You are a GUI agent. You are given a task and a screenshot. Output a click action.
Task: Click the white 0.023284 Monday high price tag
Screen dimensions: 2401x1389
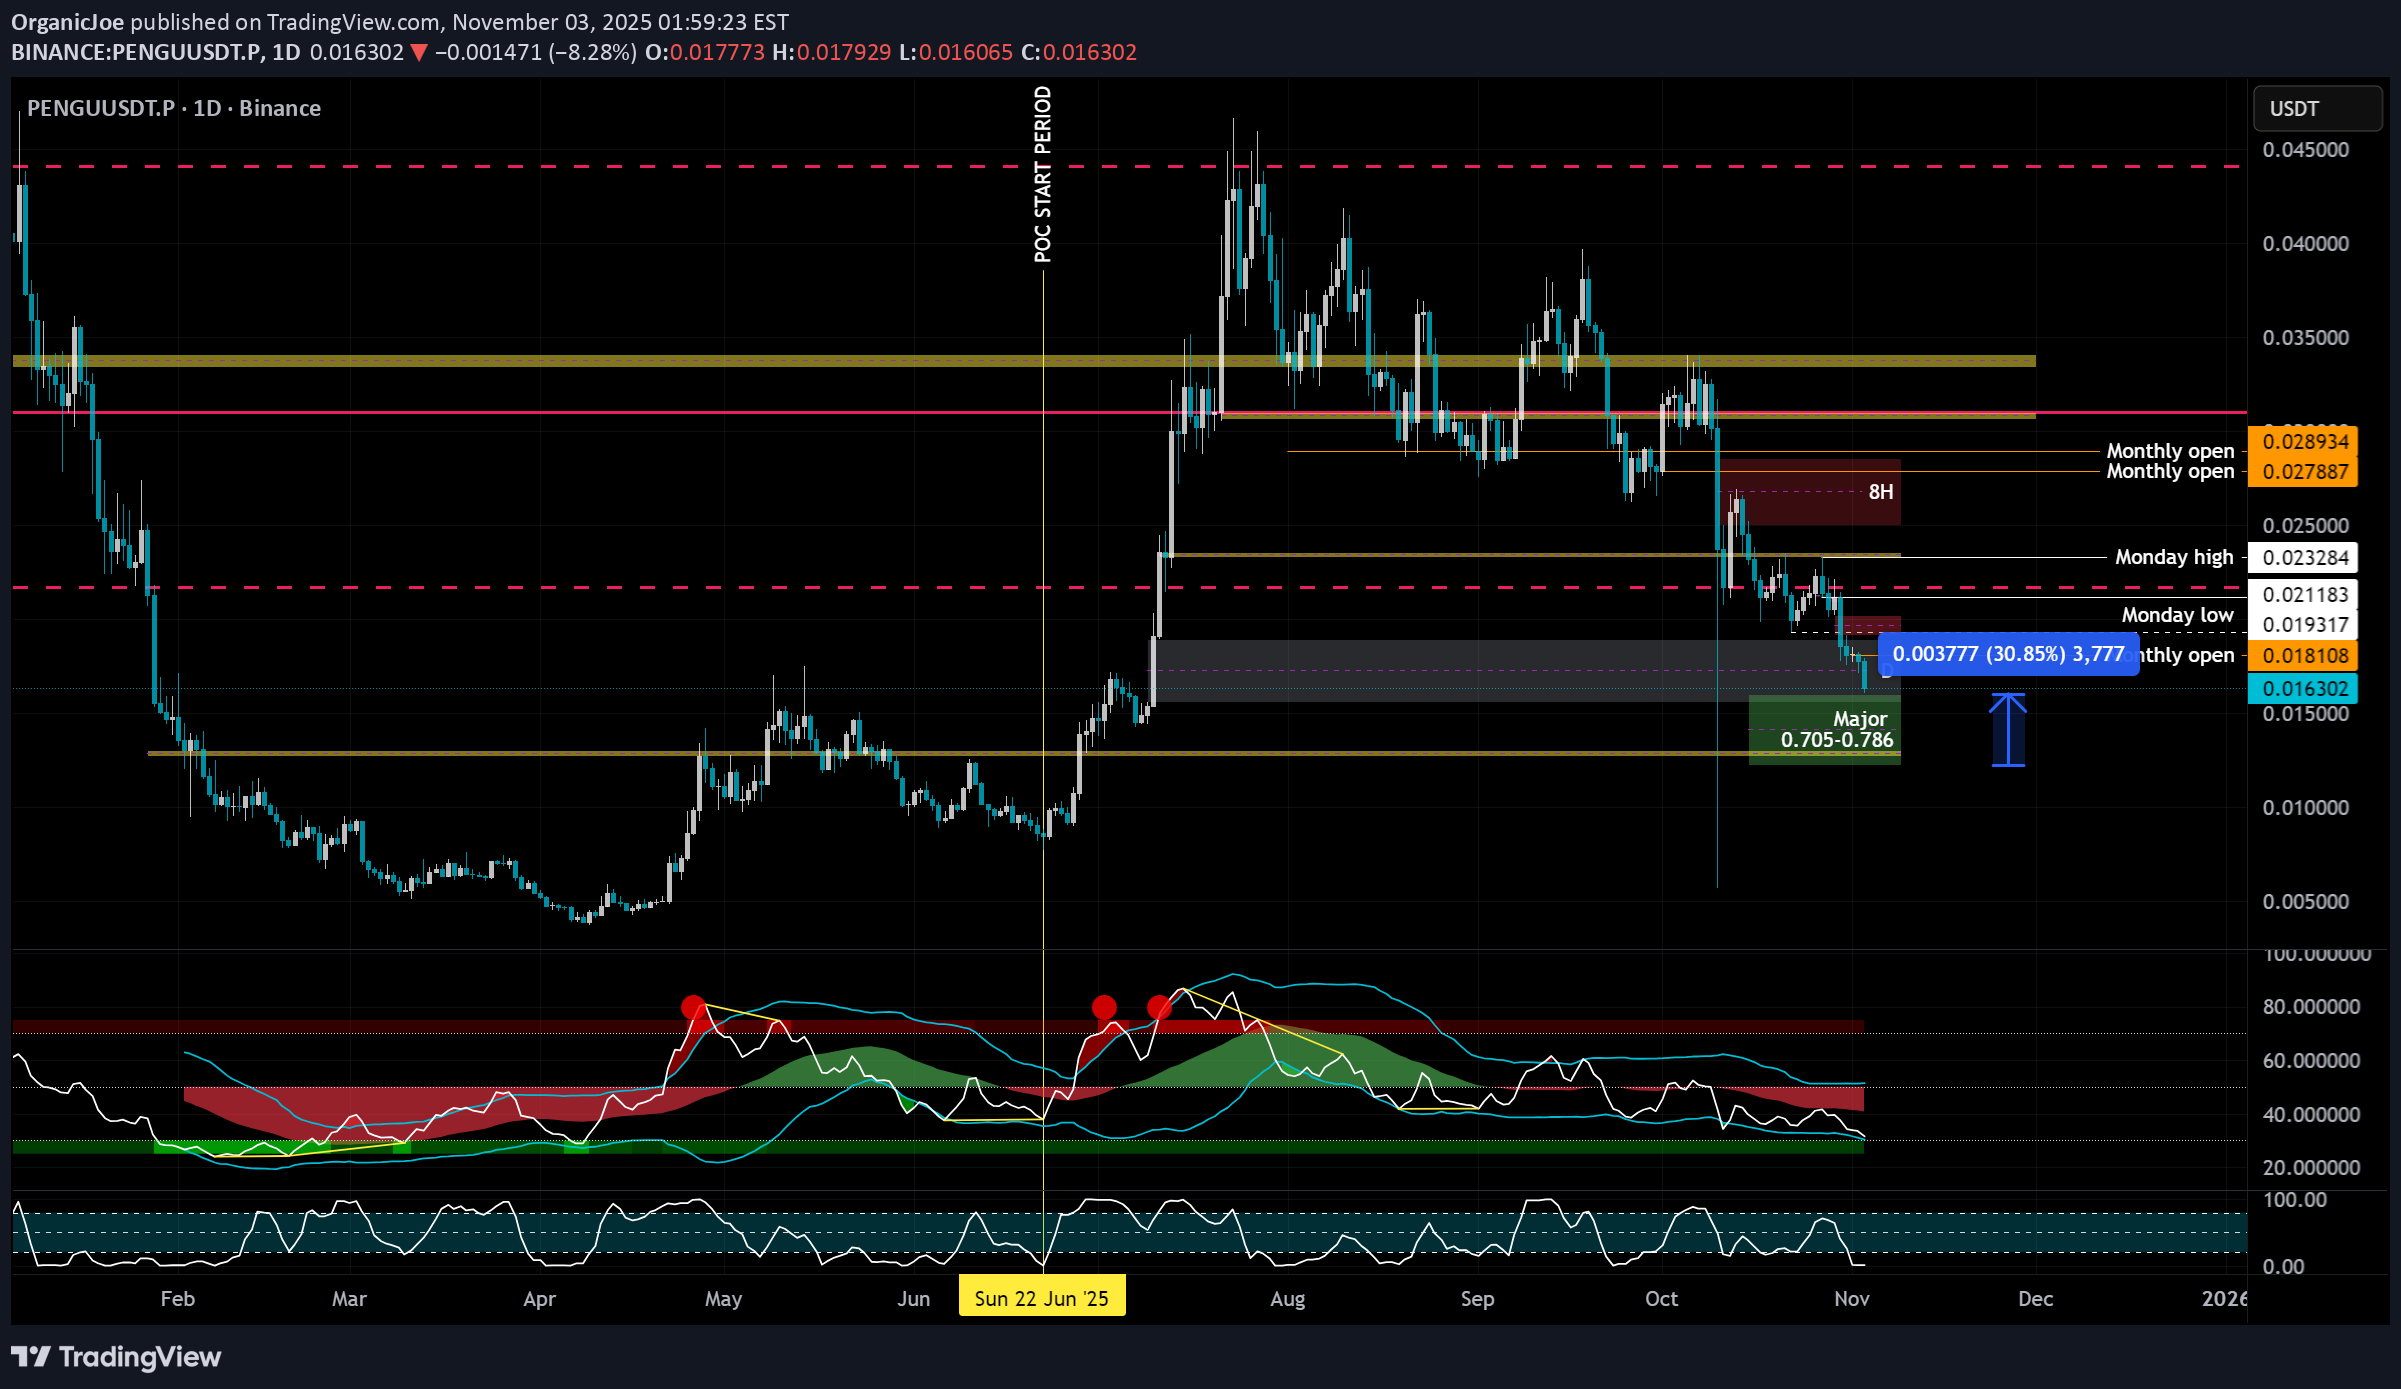click(x=2303, y=557)
